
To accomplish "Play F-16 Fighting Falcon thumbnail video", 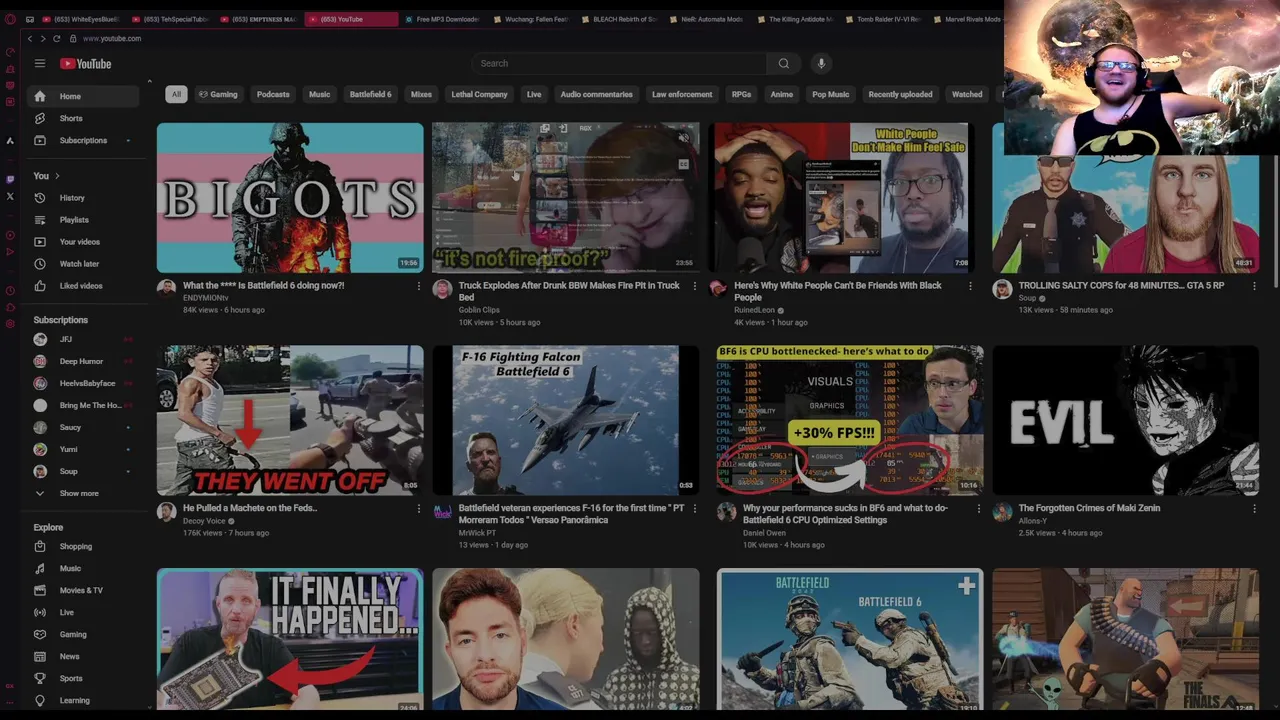I will [566, 420].
